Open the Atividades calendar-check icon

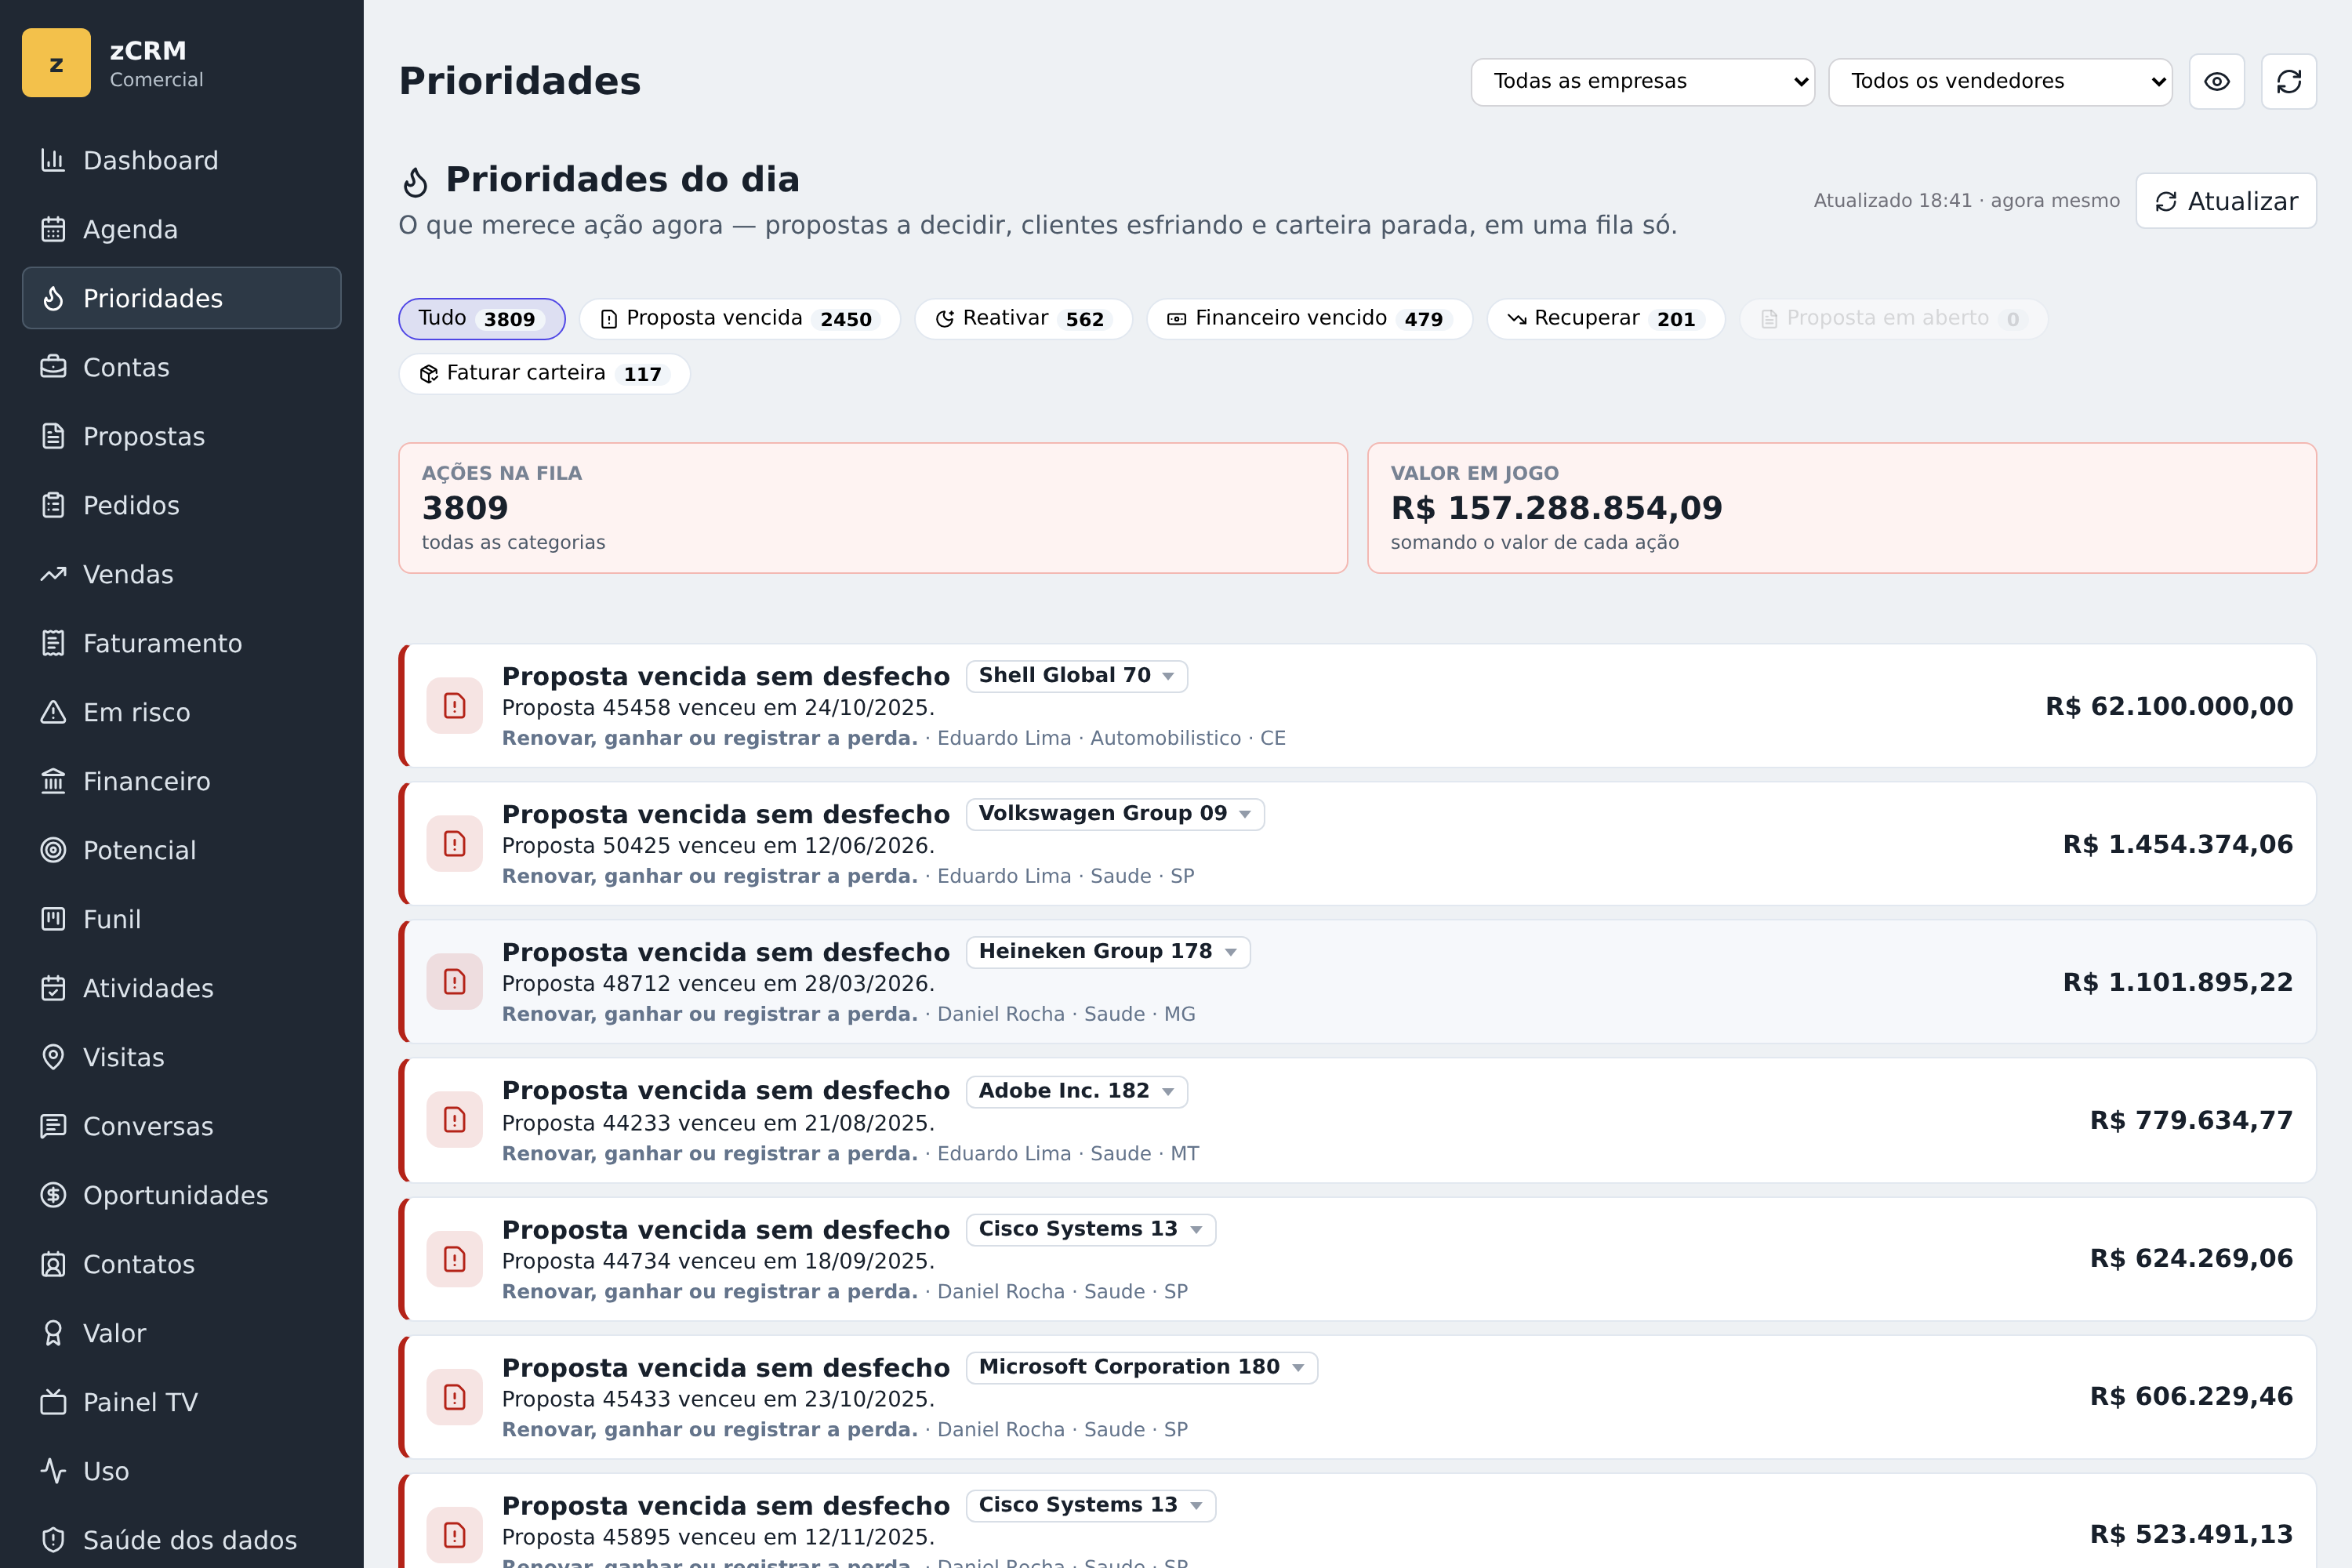pos(53,988)
